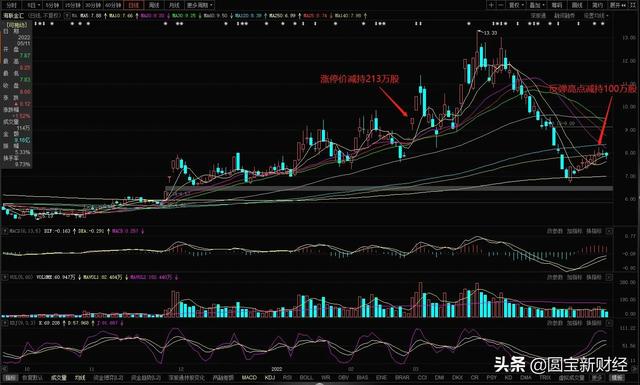The width and height of the screenshot is (640, 385).
Task: Click the MA10 moving average label
Action: pyautogui.click(x=121, y=16)
